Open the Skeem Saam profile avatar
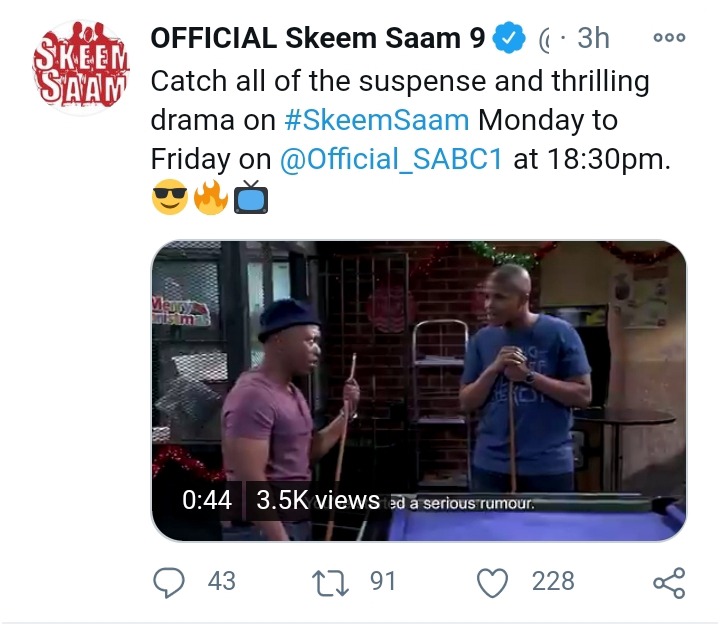Image resolution: width=720 pixels, height=631 pixels. click(x=81, y=69)
